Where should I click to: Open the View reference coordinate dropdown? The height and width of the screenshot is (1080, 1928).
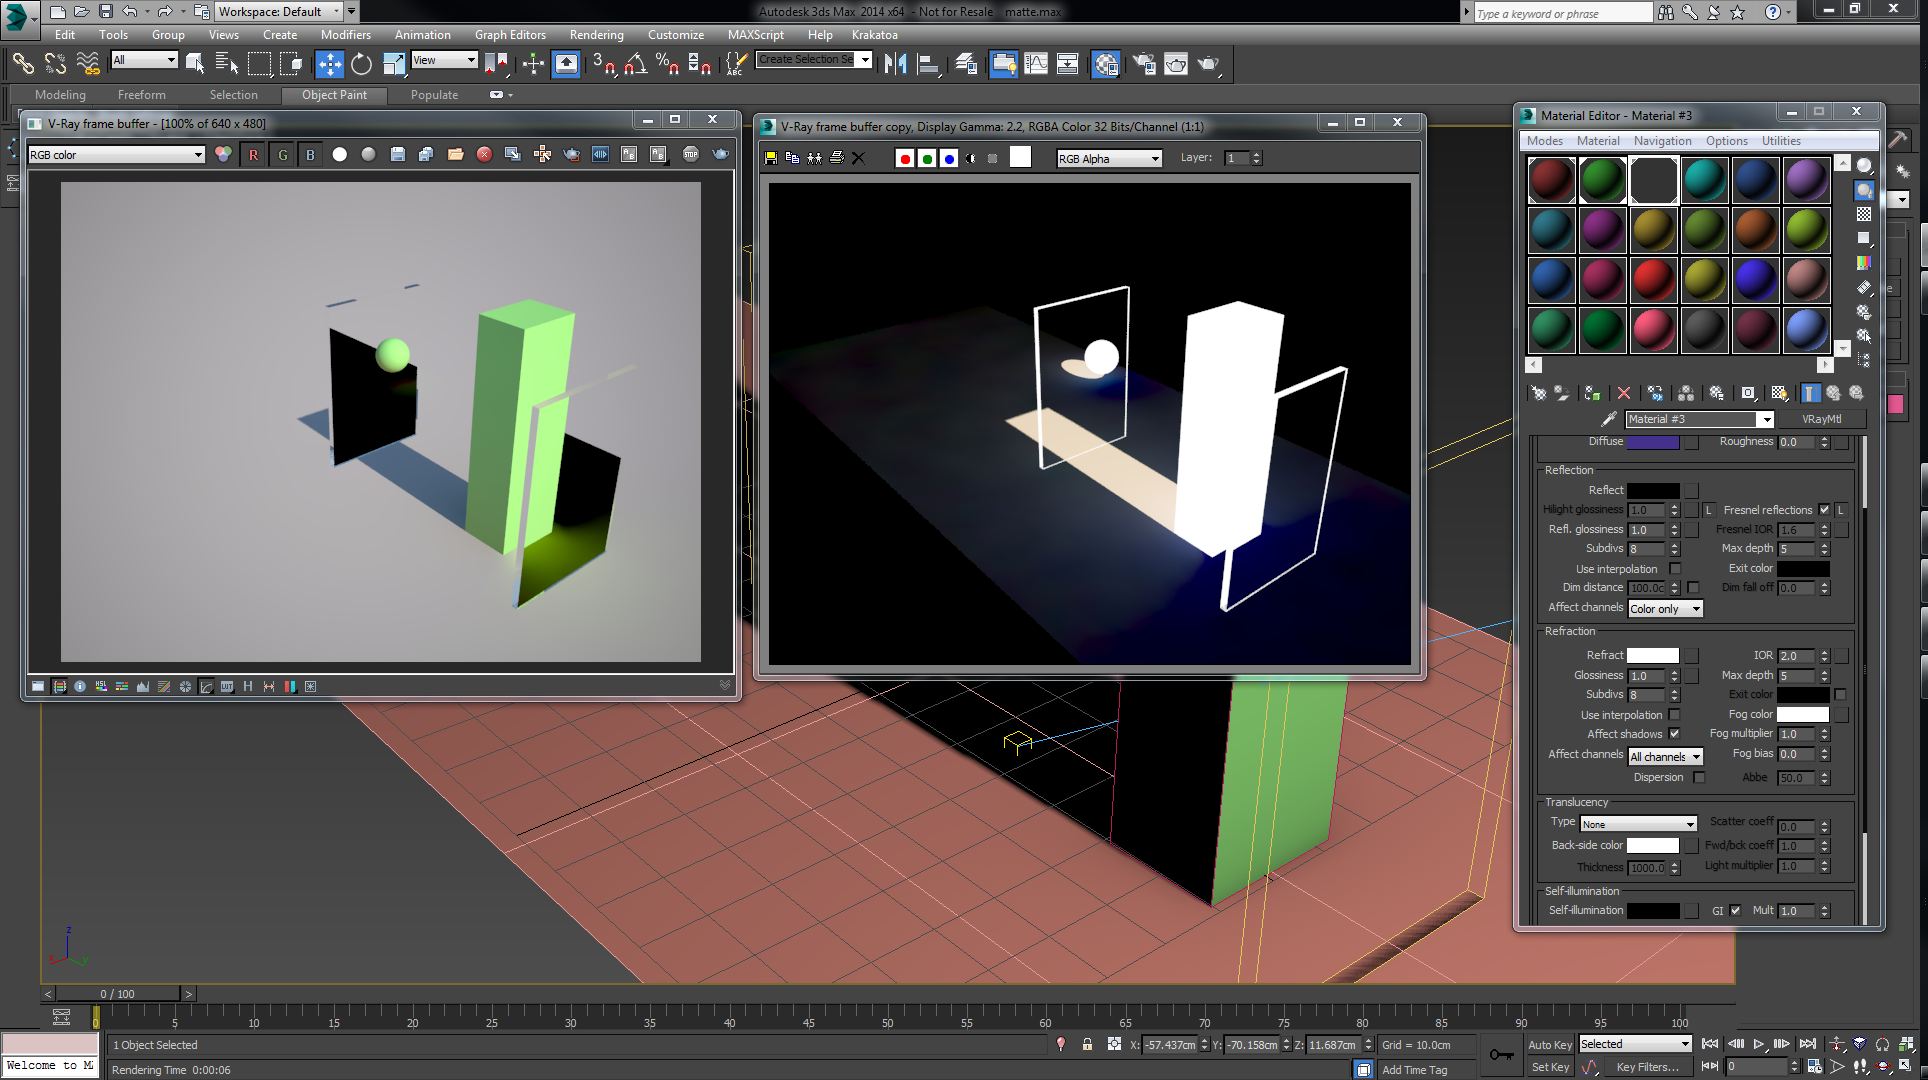pos(444,60)
